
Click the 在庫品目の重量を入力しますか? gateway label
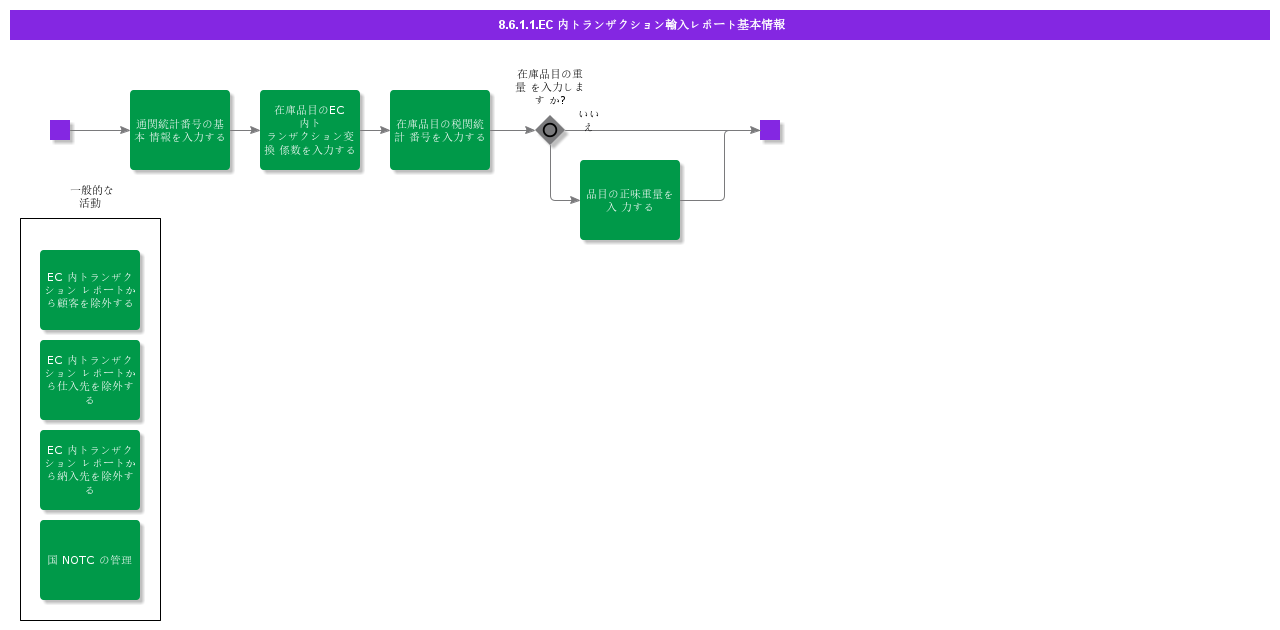pos(550,87)
